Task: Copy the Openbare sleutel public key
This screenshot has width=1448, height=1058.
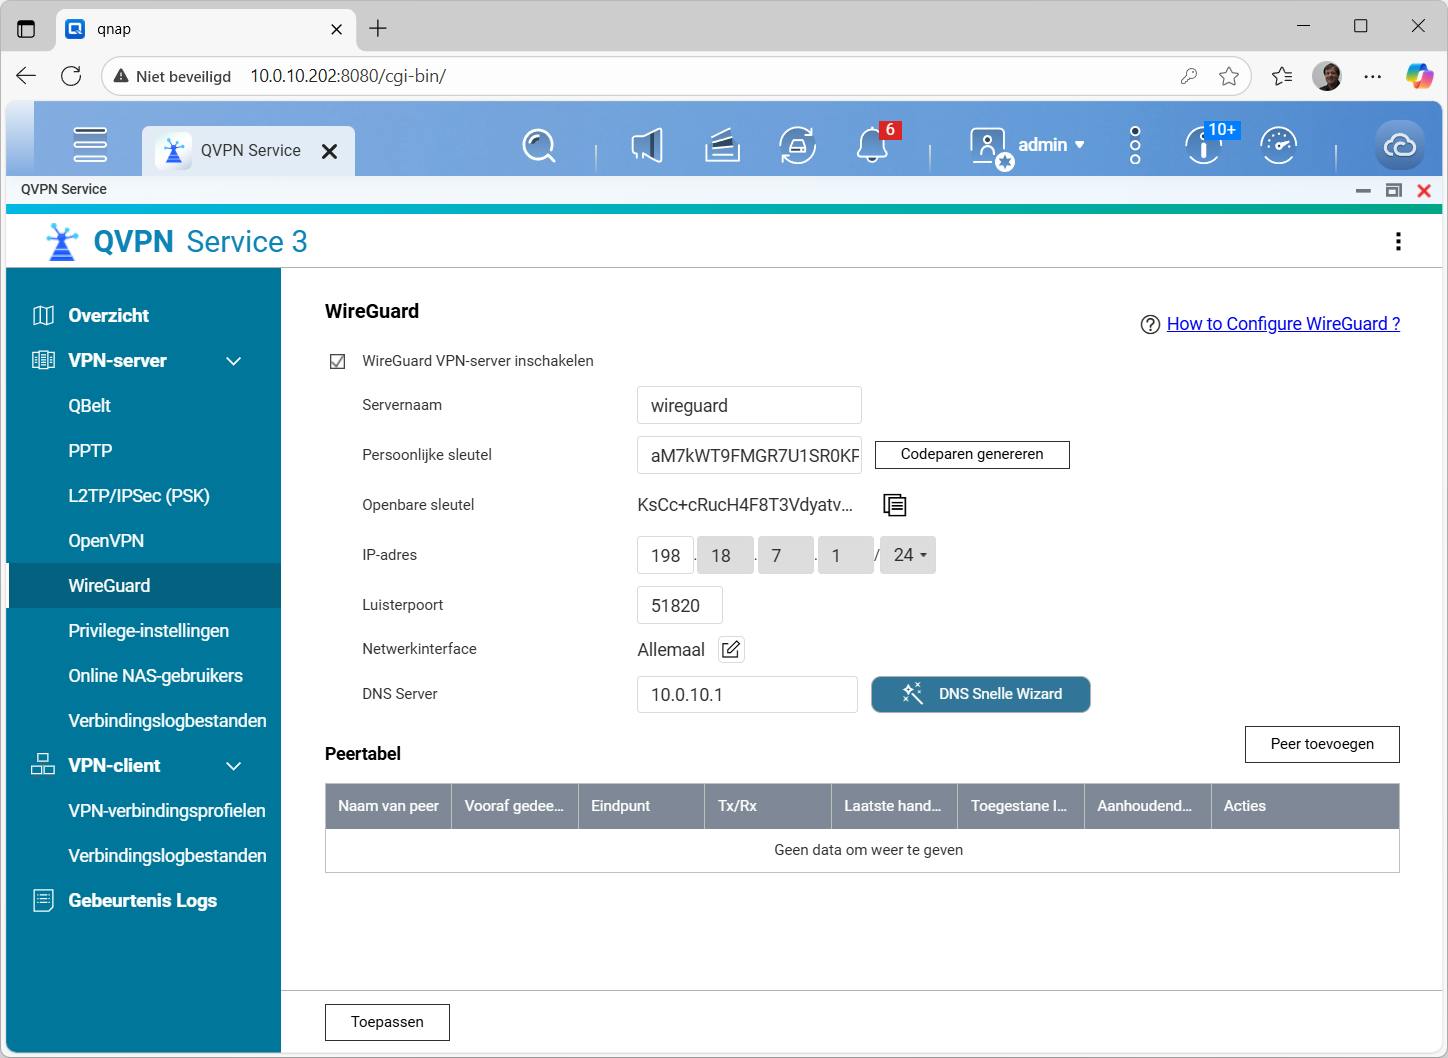Action: pyautogui.click(x=895, y=505)
